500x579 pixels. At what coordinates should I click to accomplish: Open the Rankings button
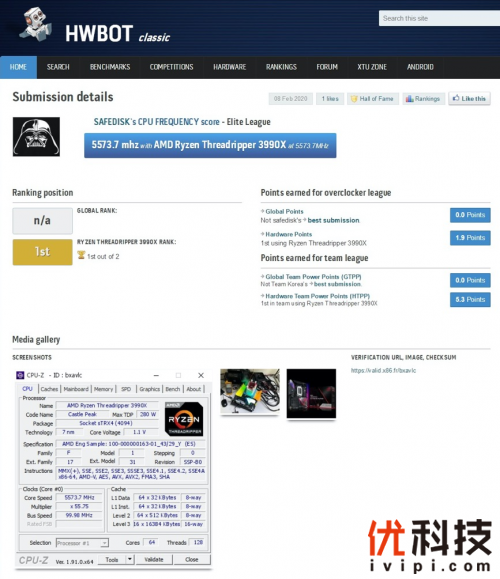click(x=423, y=99)
